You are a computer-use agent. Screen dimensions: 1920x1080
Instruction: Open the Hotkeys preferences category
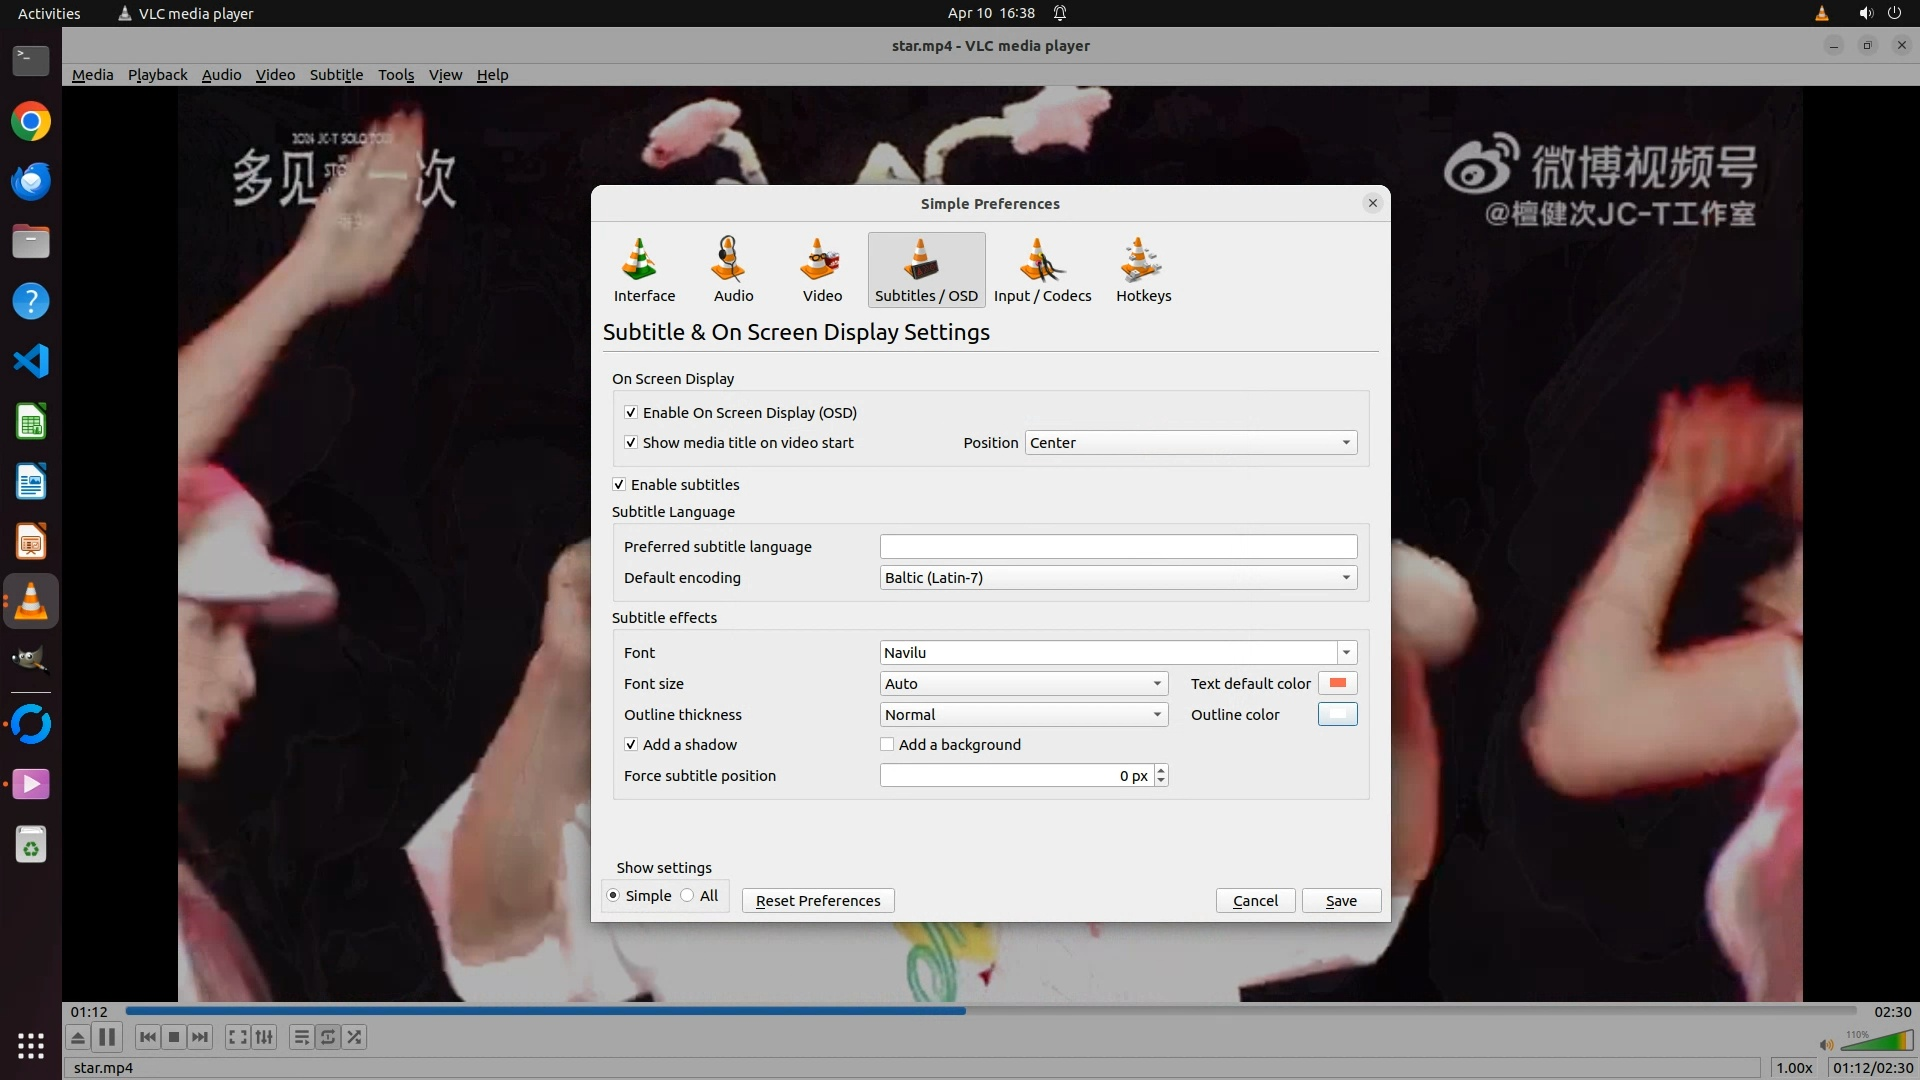pyautogui.click(x=1143, y=270)
